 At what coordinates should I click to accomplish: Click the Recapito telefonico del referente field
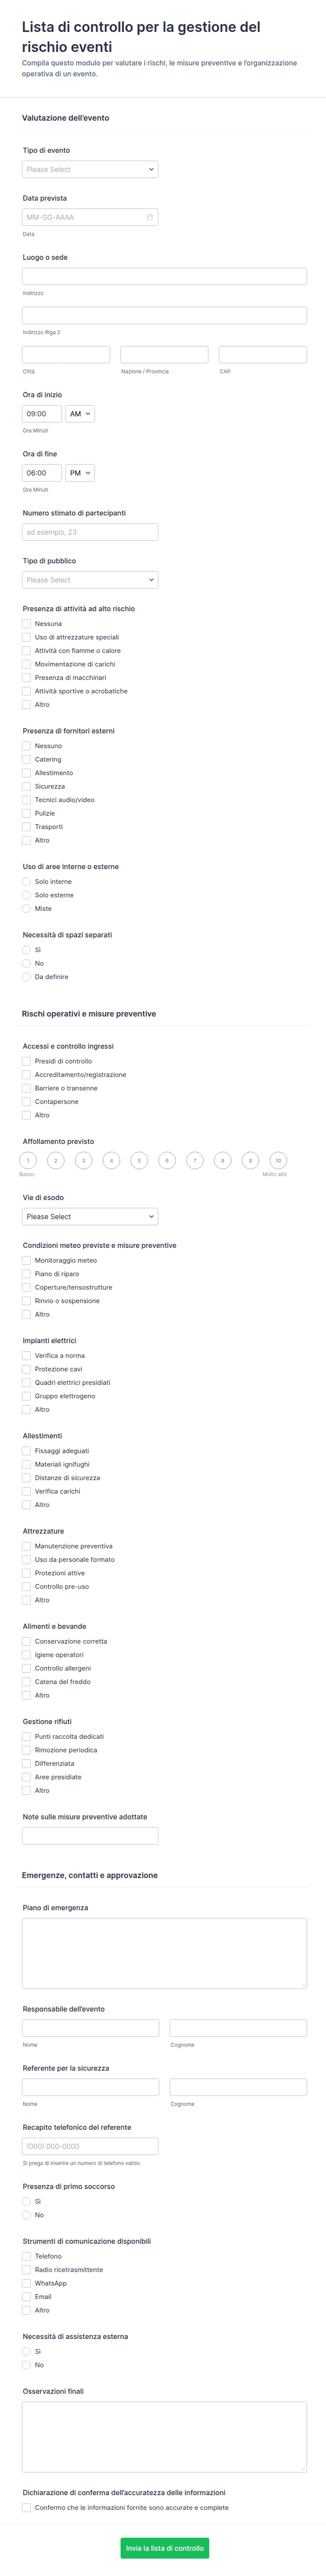tap(90, 2146)
